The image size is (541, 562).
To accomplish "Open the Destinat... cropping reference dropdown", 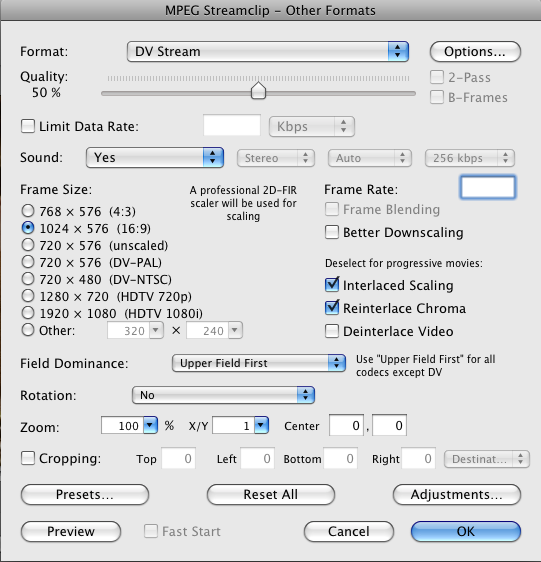I will click(487, 459).
